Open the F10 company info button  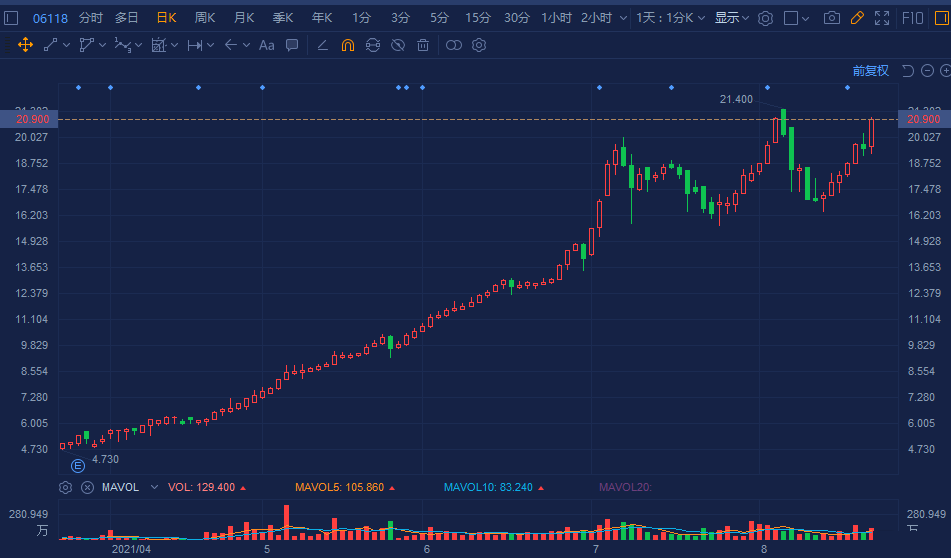click(913, 18)
